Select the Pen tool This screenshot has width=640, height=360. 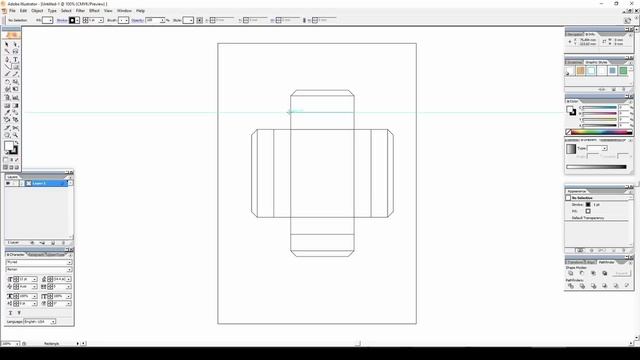pyautogui.click(x=7, y=60)
